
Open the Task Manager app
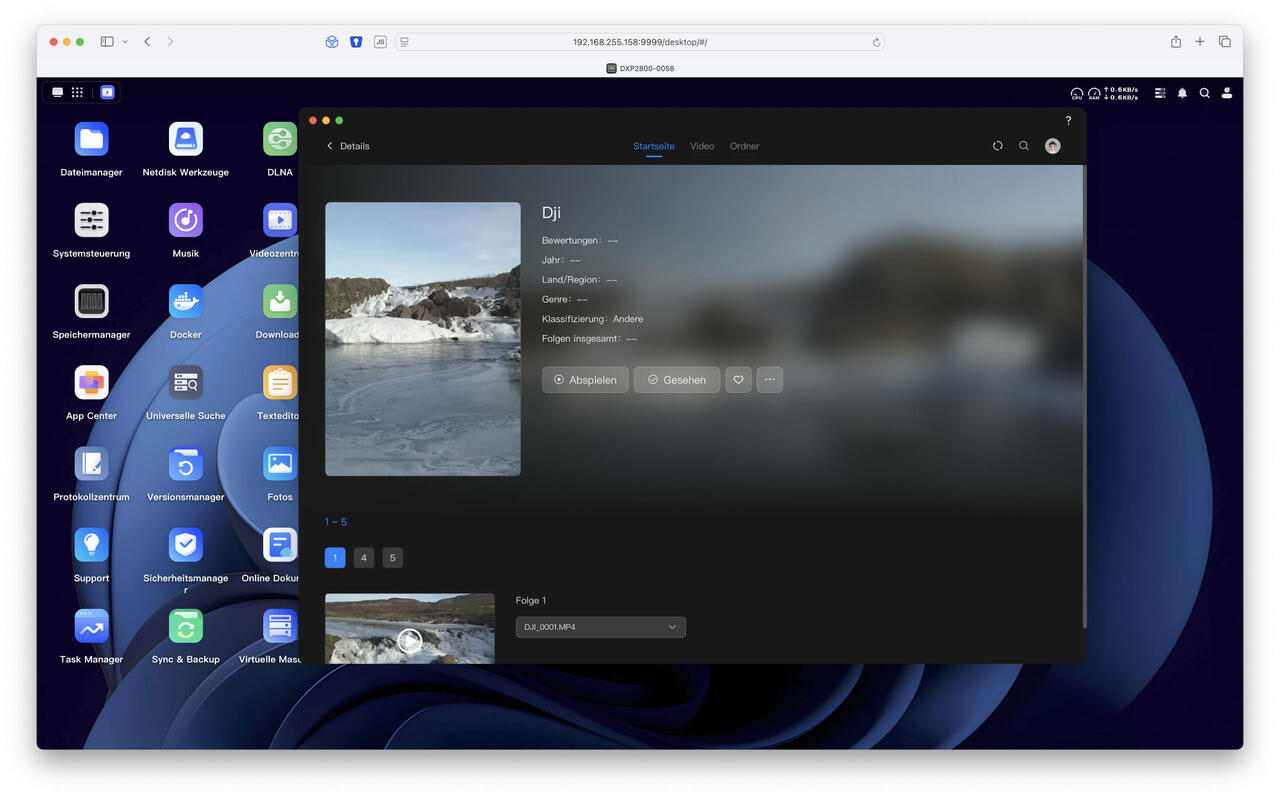(91, 626)
